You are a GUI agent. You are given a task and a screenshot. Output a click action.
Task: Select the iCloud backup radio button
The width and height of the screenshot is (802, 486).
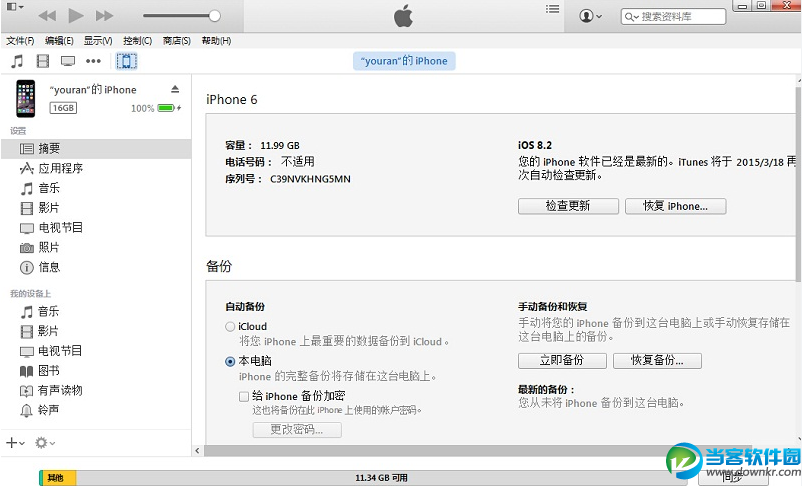230,326
